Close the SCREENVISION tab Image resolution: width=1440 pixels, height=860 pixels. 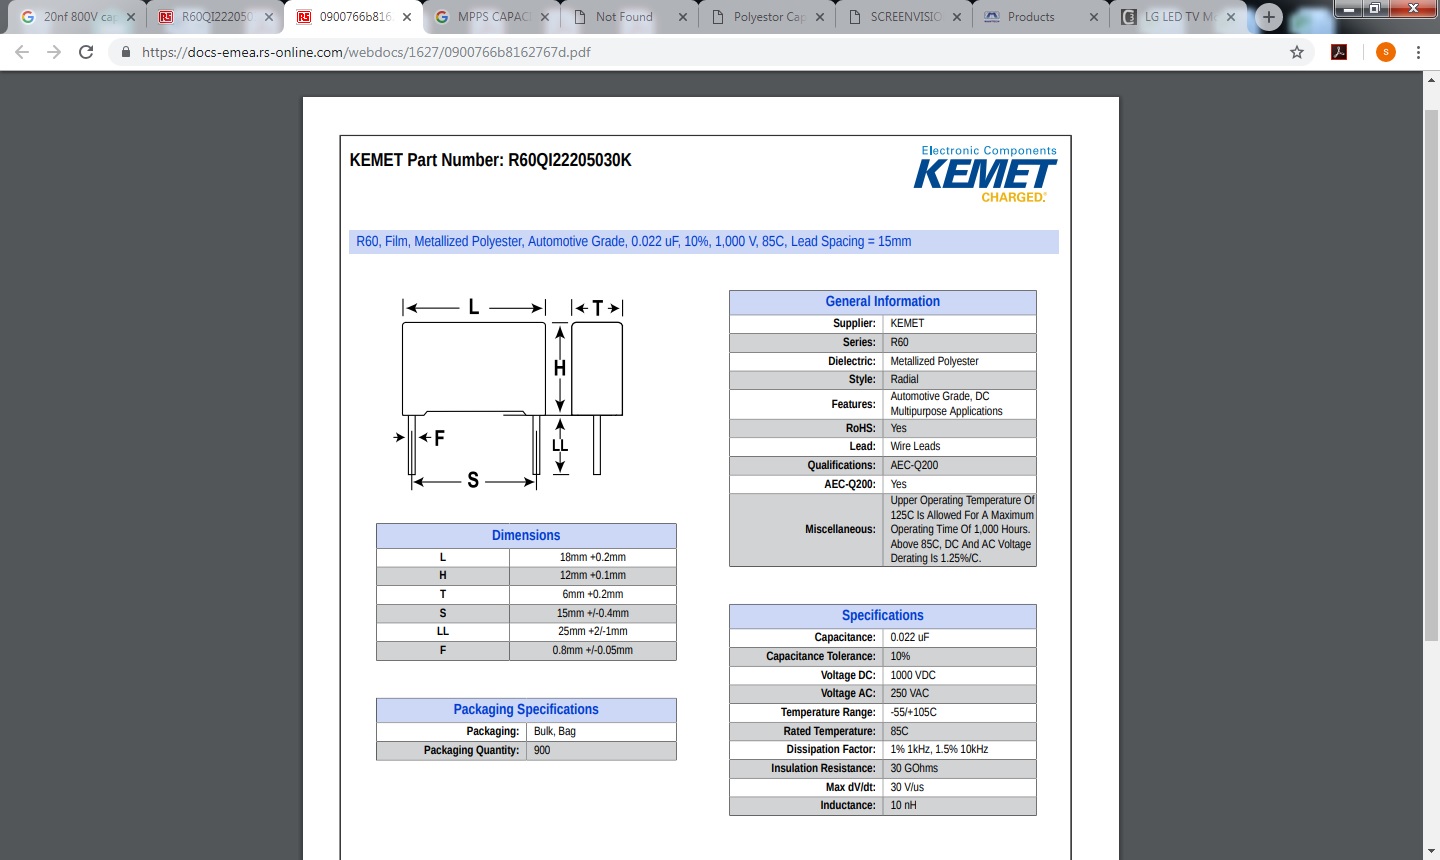pos(957,17)
